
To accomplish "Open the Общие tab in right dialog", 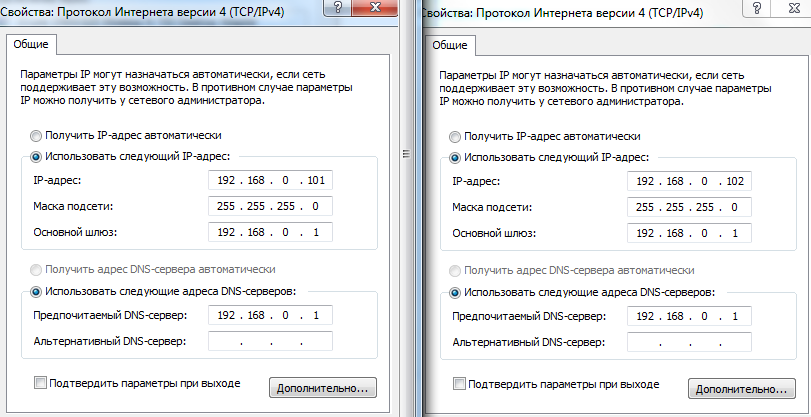I will 449,45.
